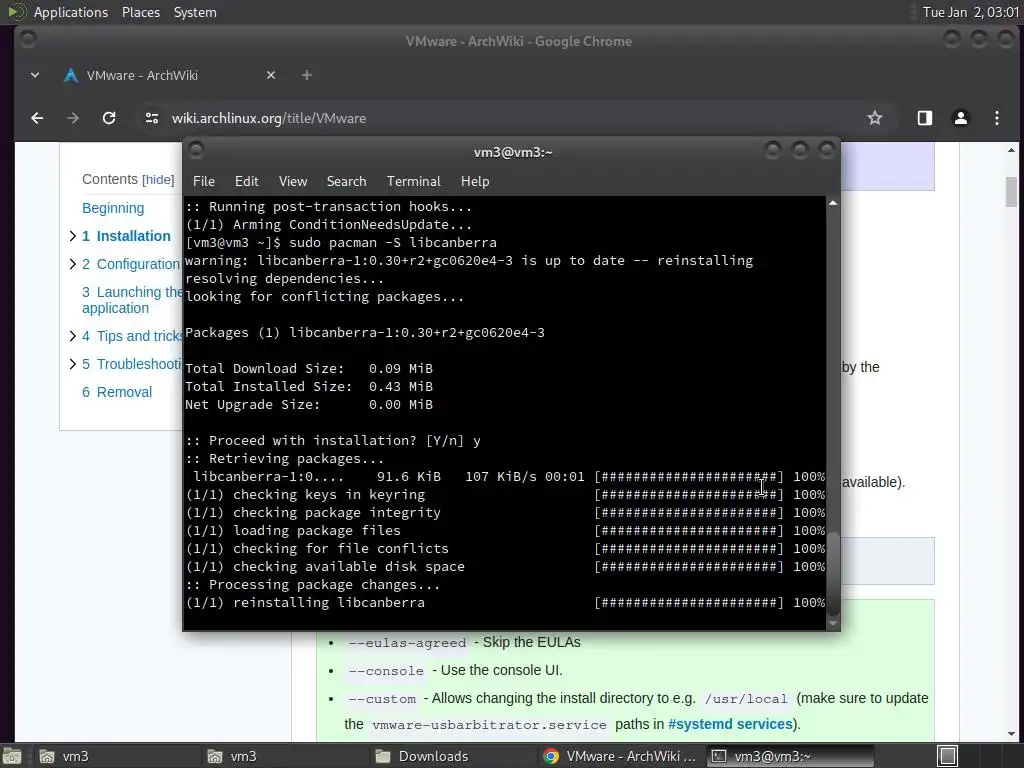Open the Terminal menu in the terminal menubar

pos(413,182)
